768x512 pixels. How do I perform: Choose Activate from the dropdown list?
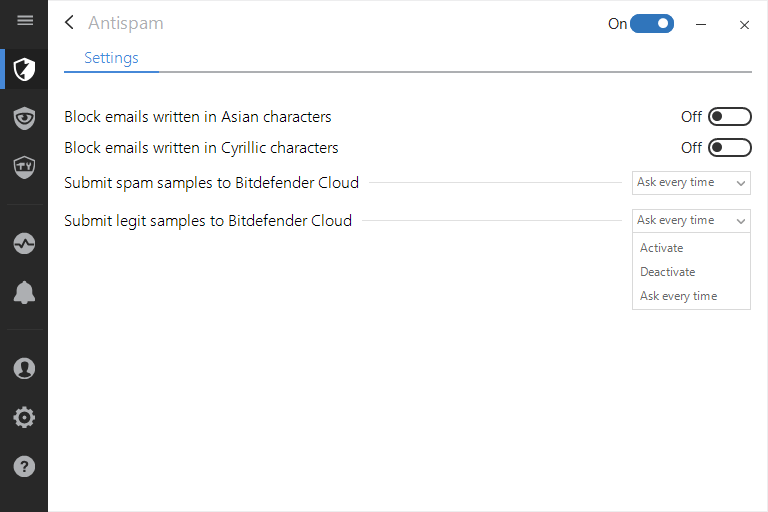[662, 248]
